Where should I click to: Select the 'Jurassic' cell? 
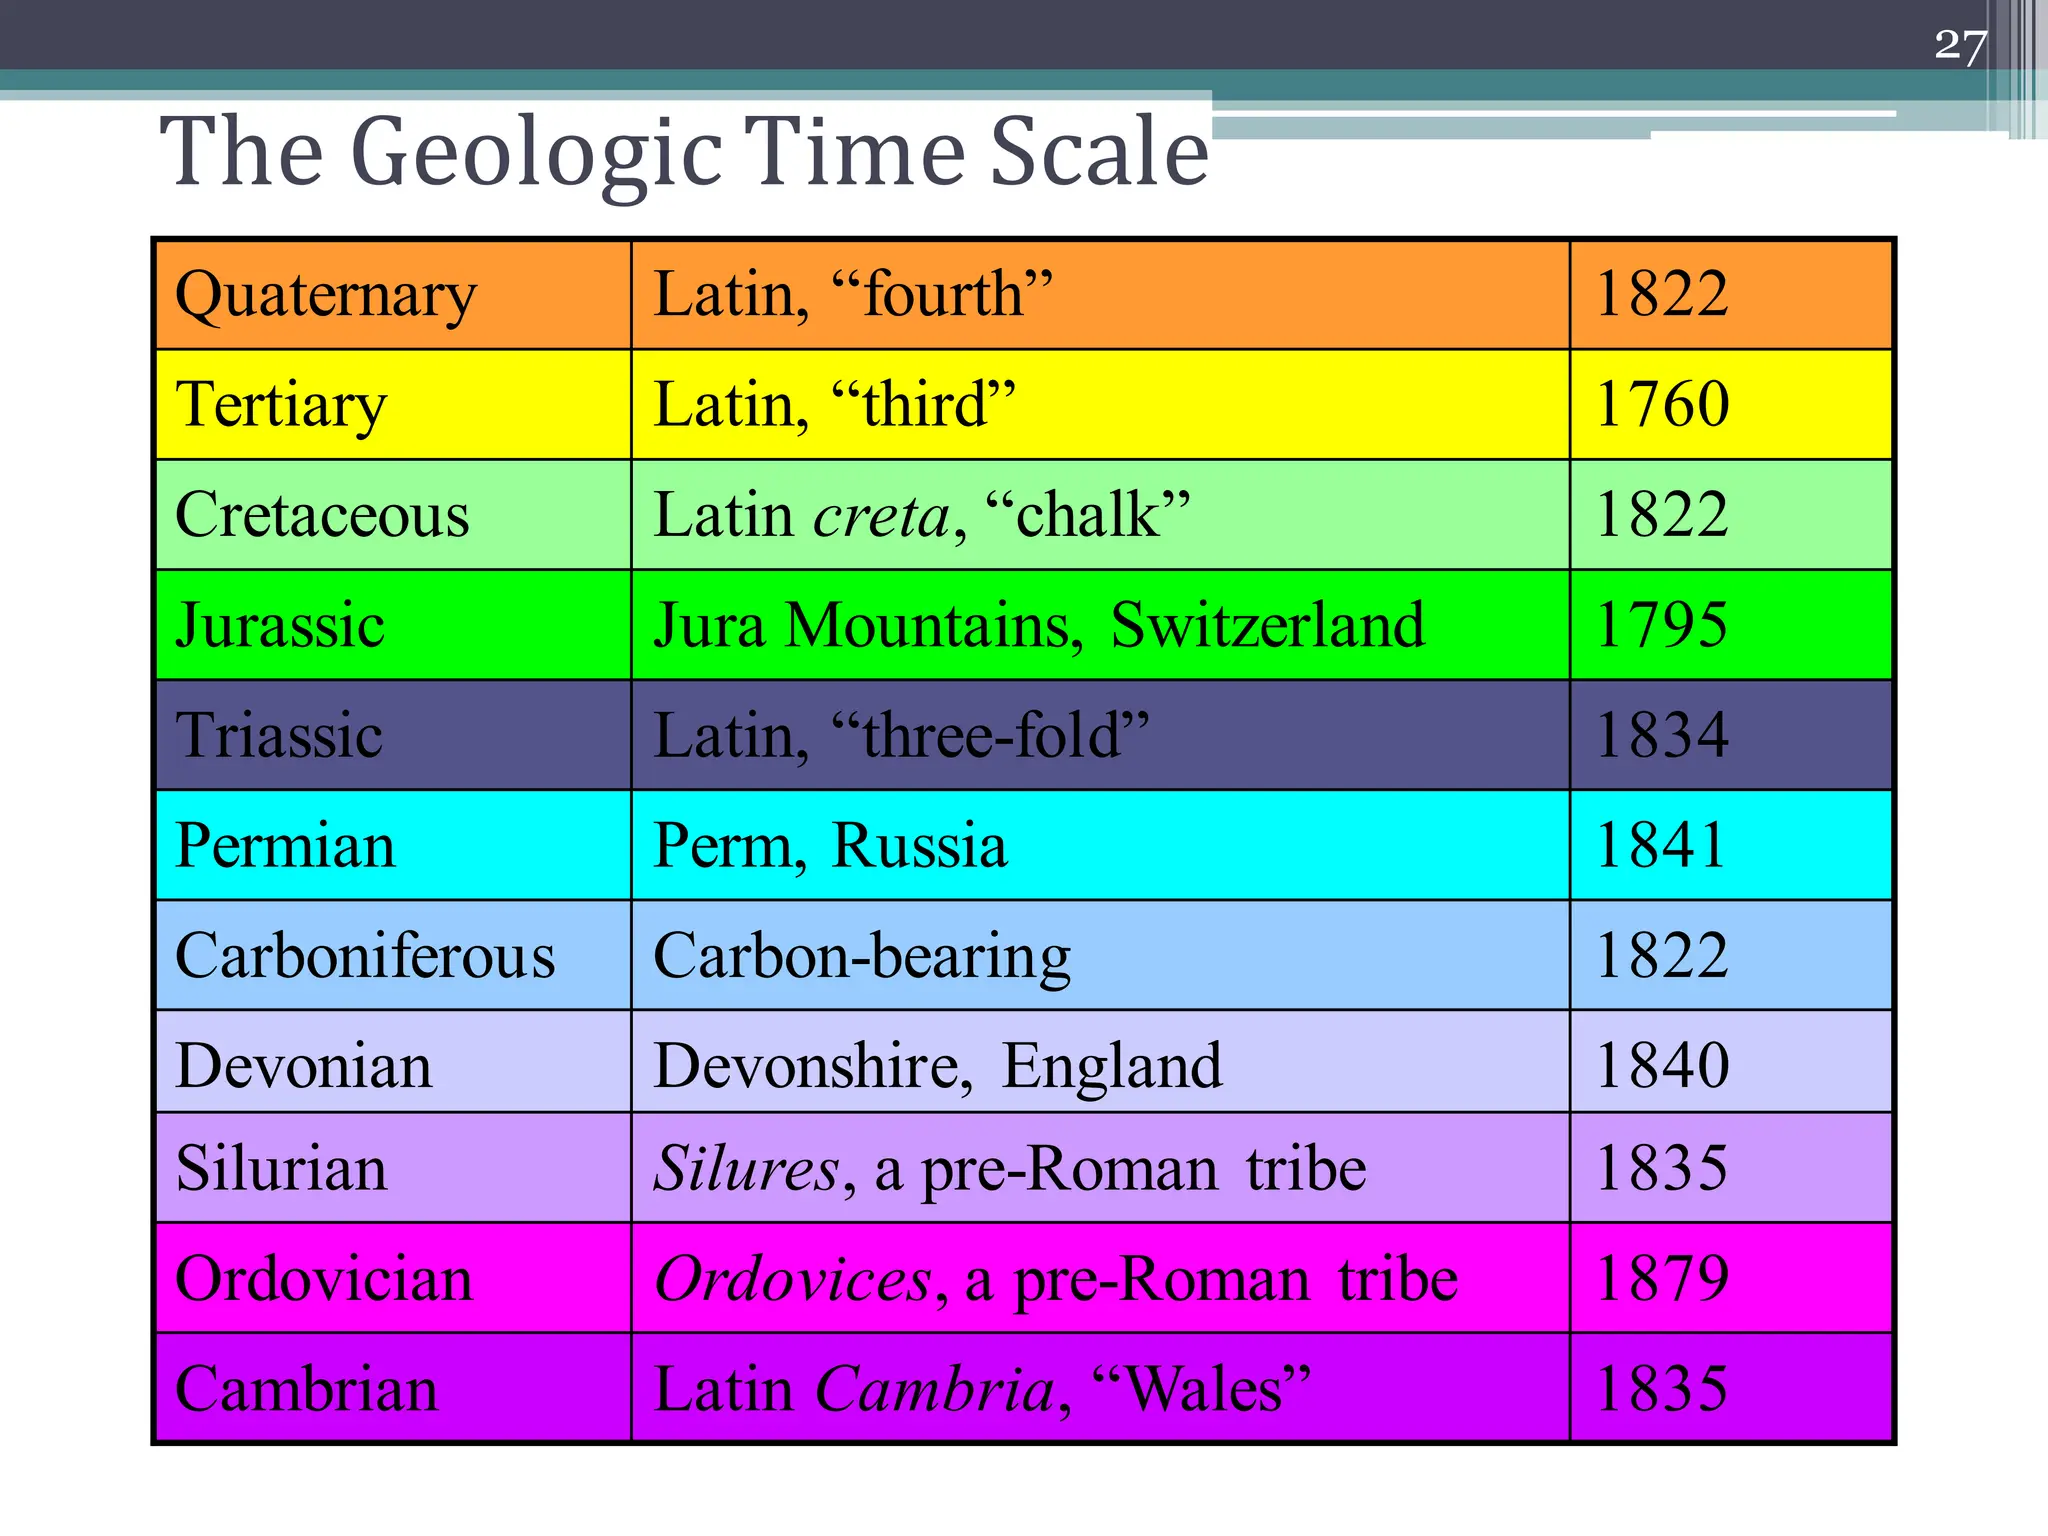394,625
